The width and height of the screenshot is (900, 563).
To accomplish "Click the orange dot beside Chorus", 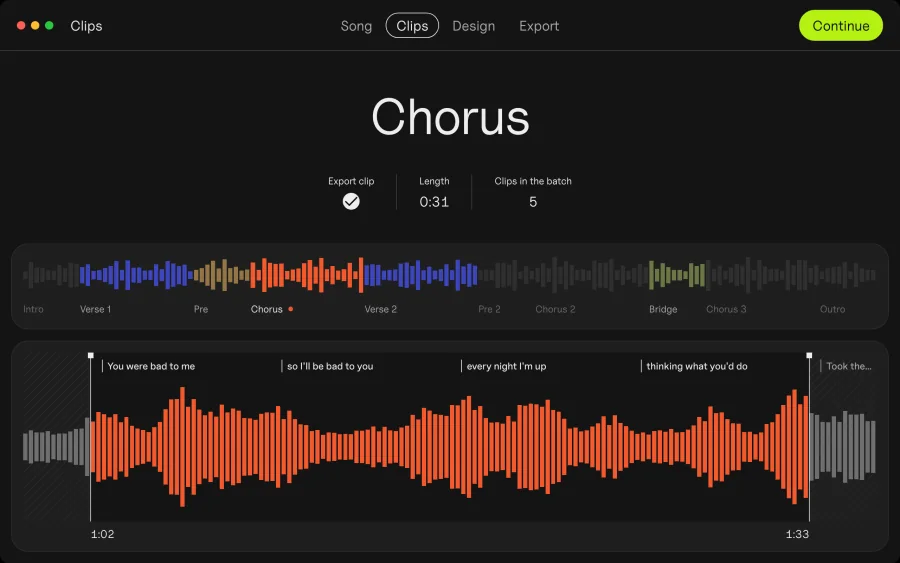I will pyautogui.click(x=291, y=309).
